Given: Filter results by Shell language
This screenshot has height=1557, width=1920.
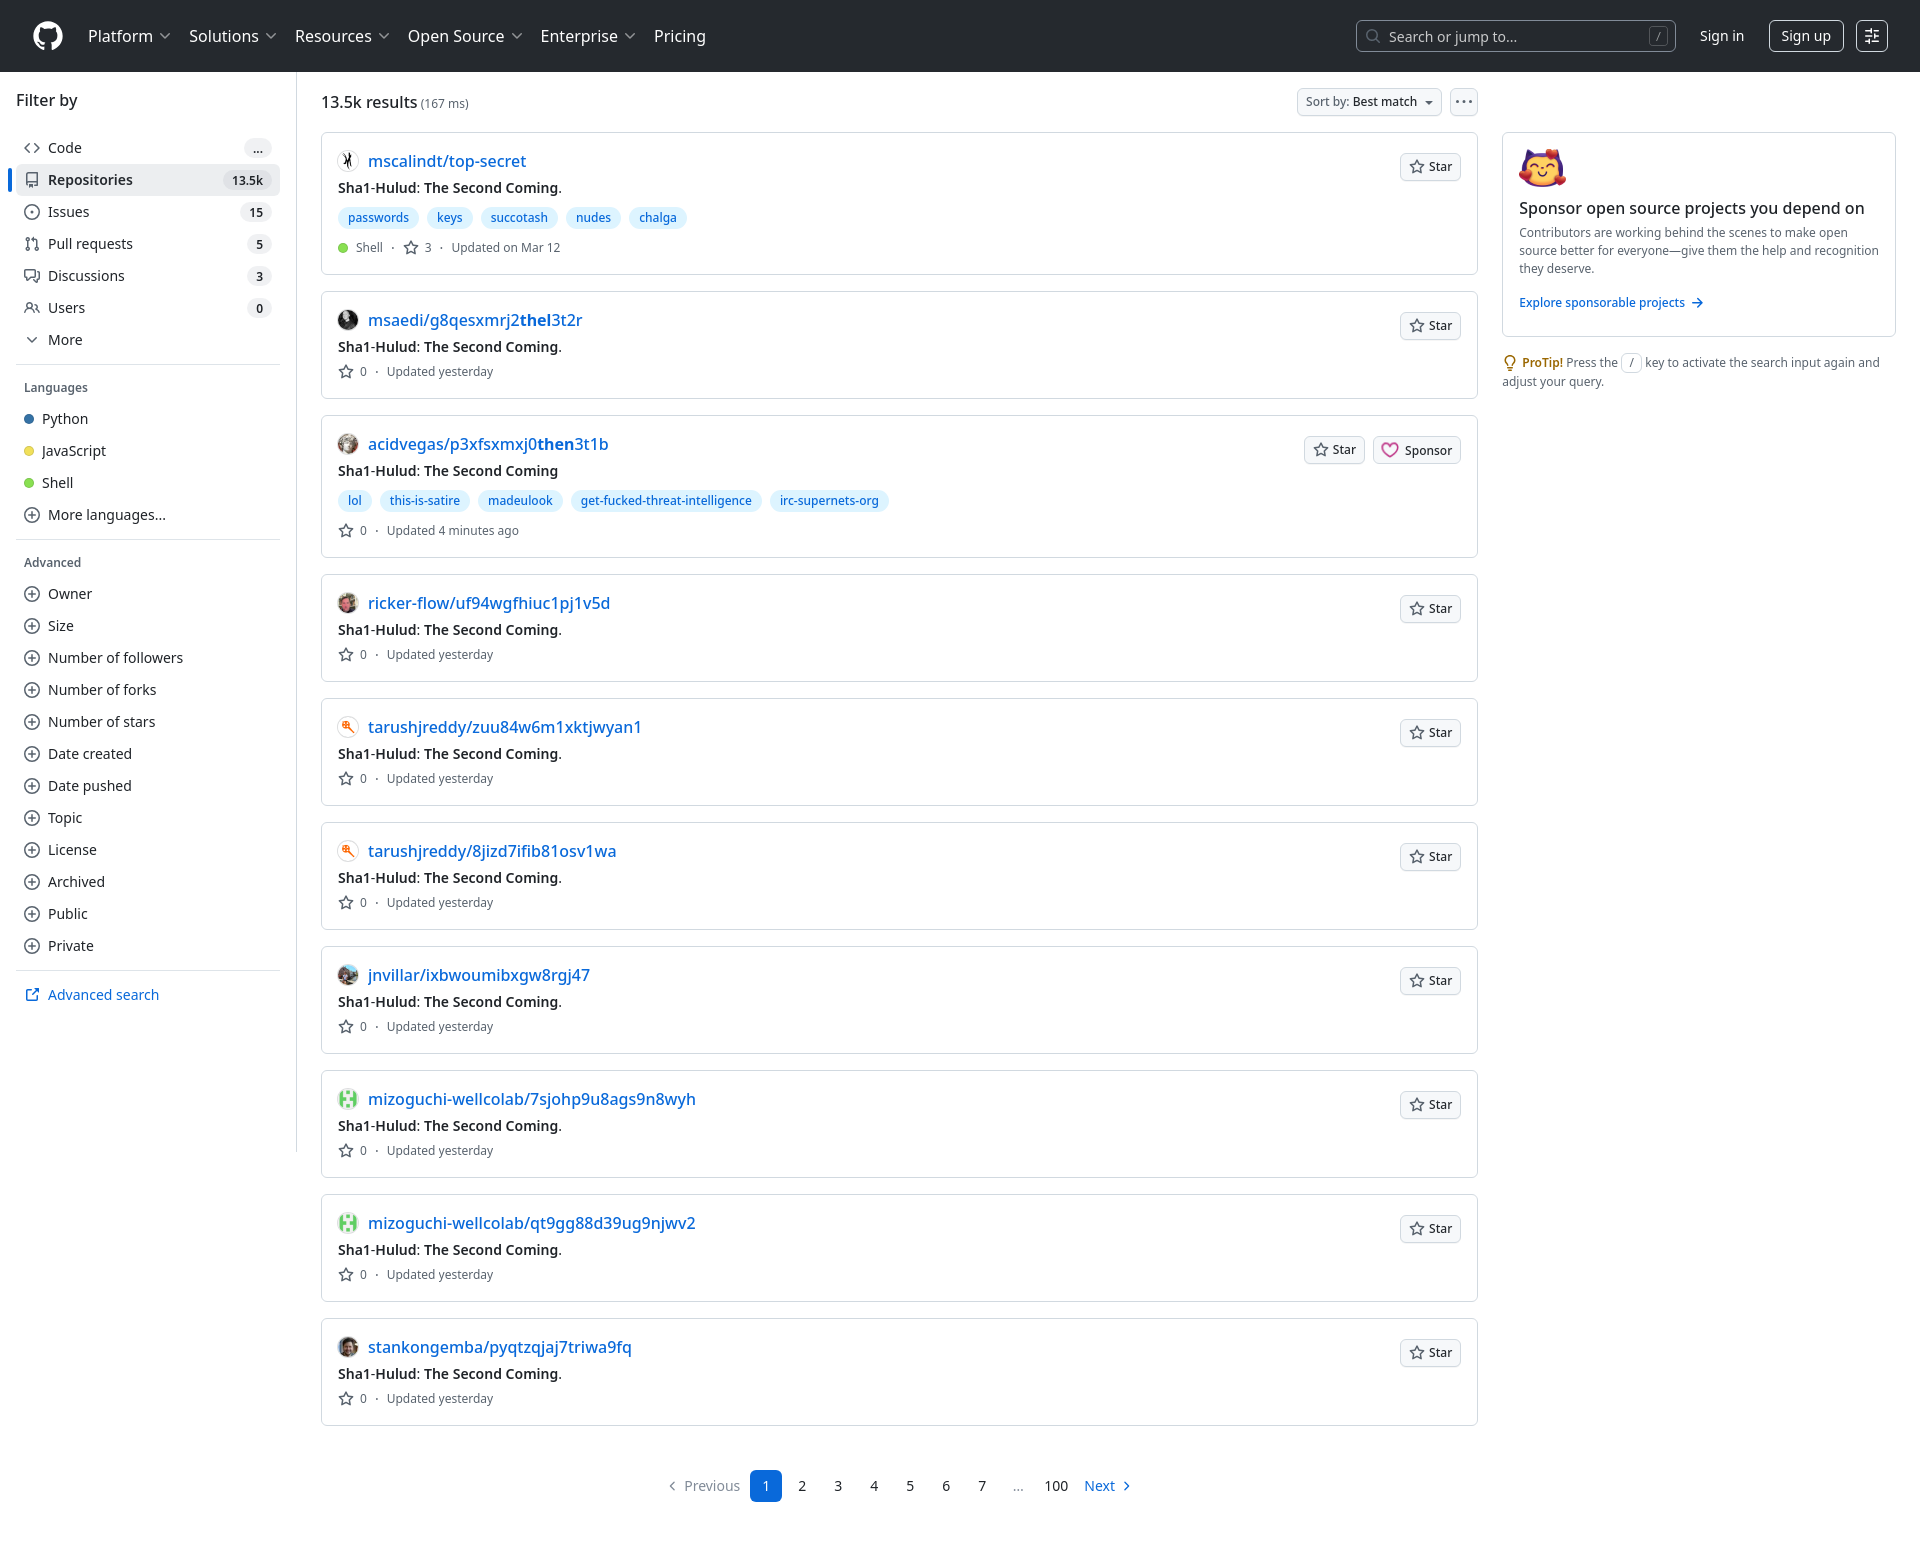Looking at the screenshot, I should [57, 483].
